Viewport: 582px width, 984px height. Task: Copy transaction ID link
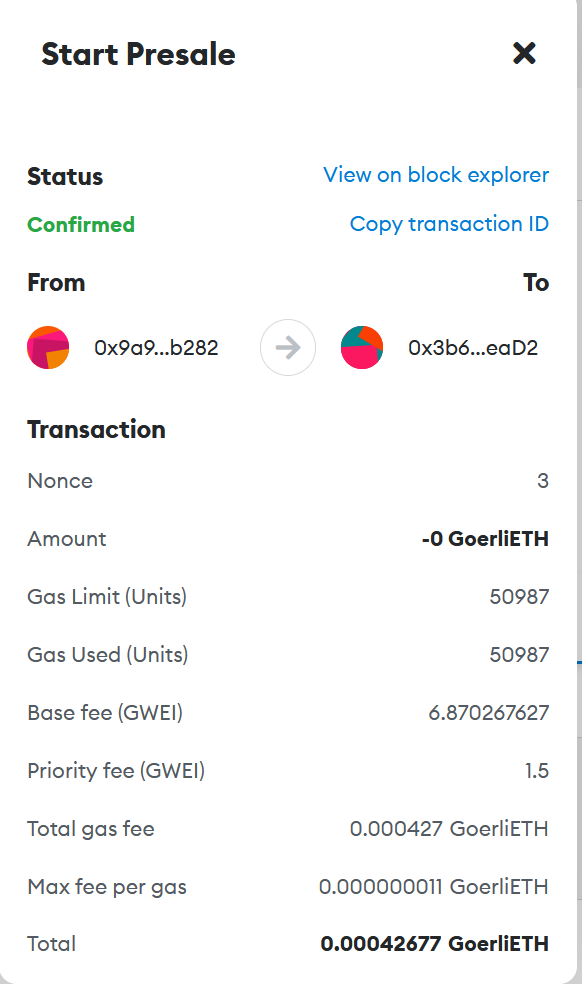(x=449, y=224)
